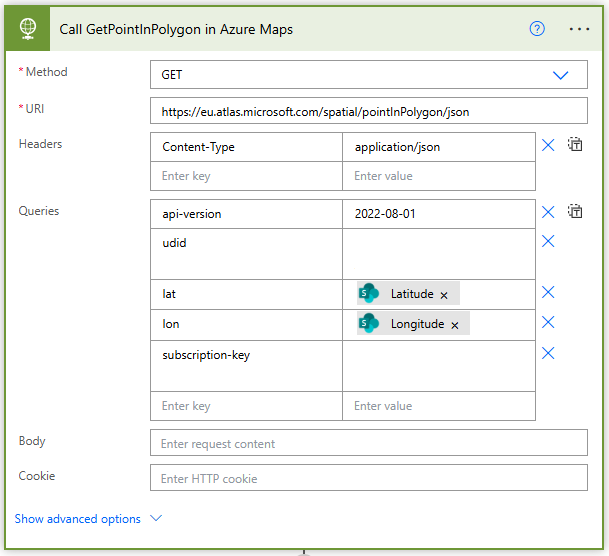
Task: Click the Cookie input field
Action: (368, 478)
